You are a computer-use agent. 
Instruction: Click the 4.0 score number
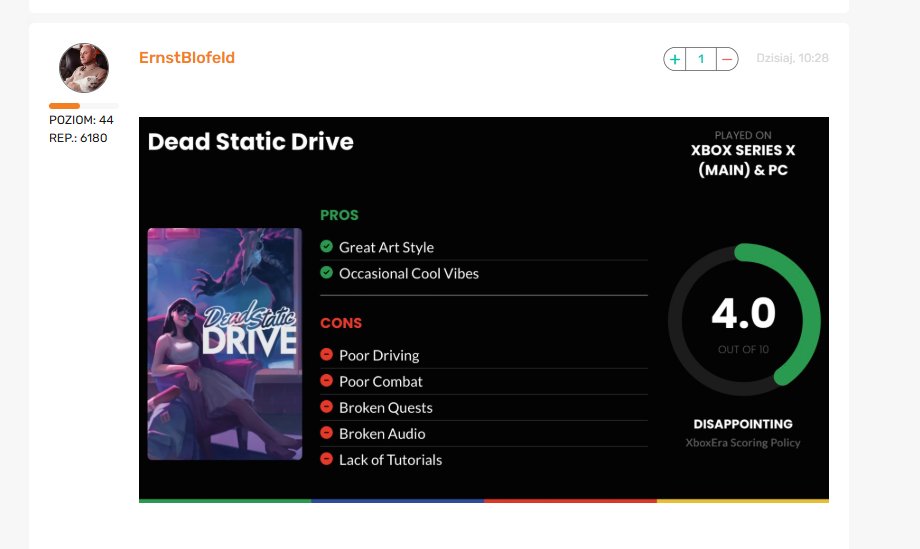[743, 313]
